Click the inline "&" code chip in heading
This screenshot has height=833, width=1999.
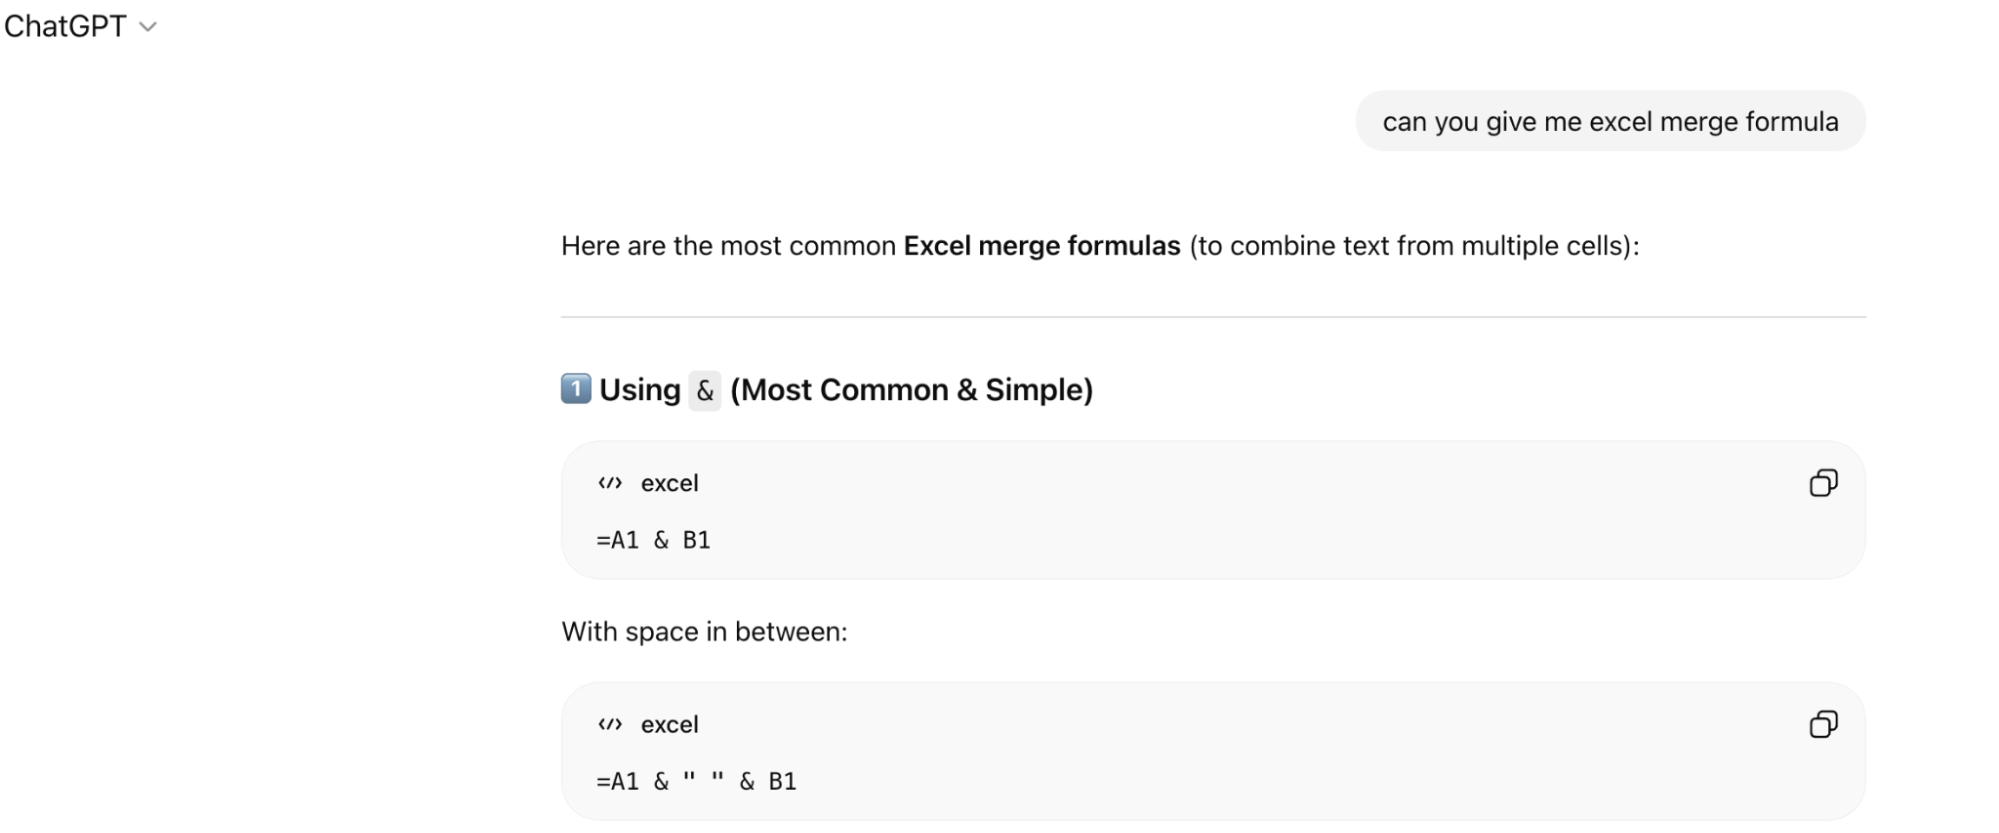705,390
